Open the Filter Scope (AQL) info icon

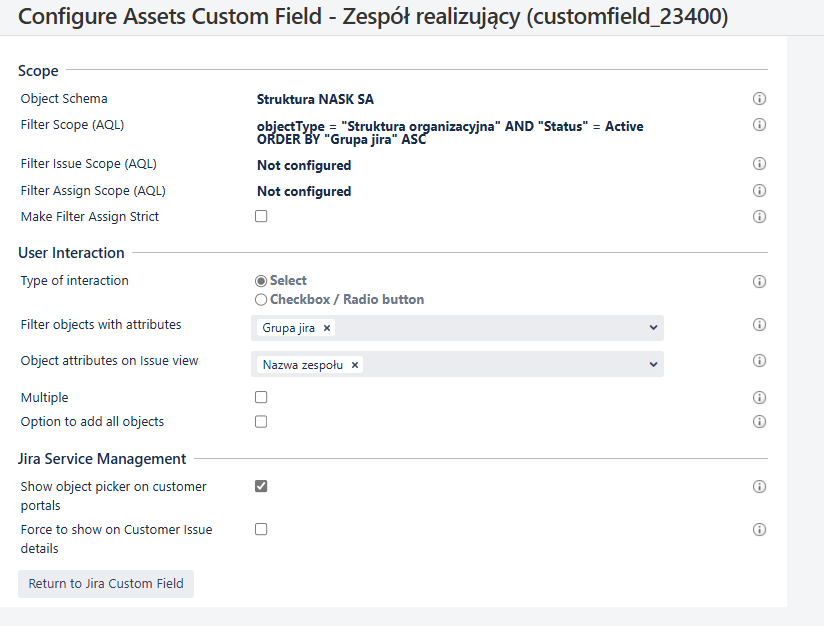point(759,125)
